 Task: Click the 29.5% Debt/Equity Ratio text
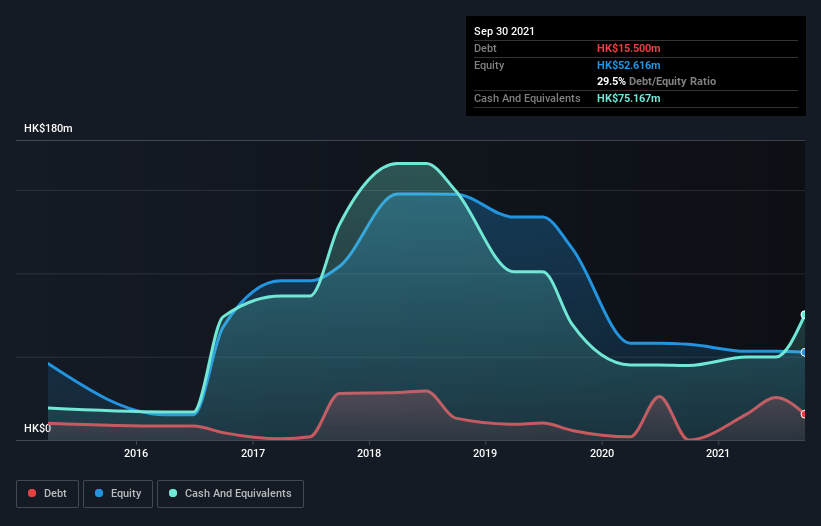coord(657,81)
